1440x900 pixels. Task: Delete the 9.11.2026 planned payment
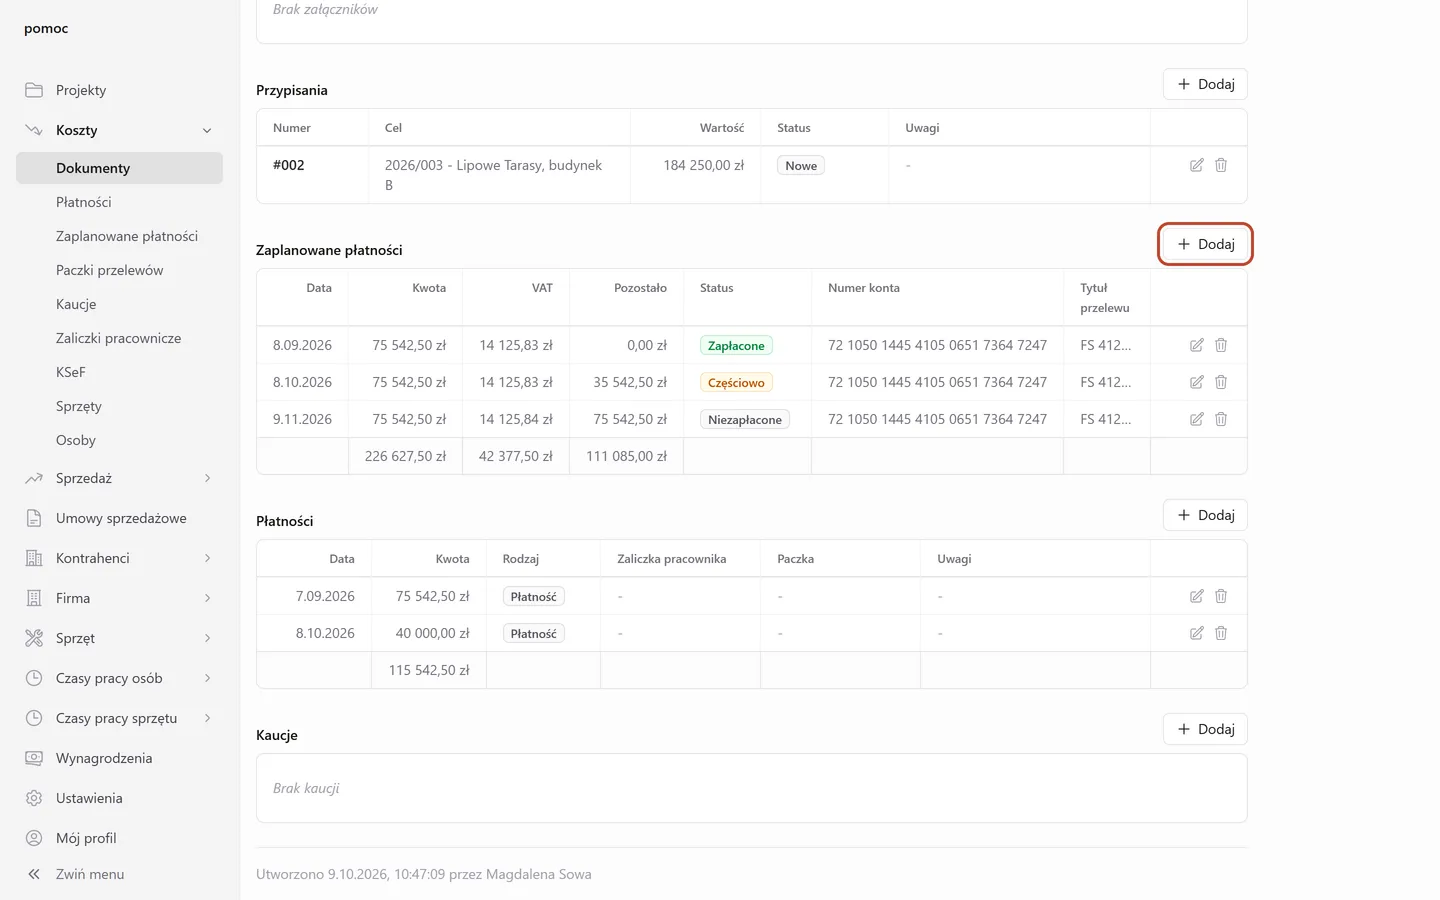coord(1221,419)
